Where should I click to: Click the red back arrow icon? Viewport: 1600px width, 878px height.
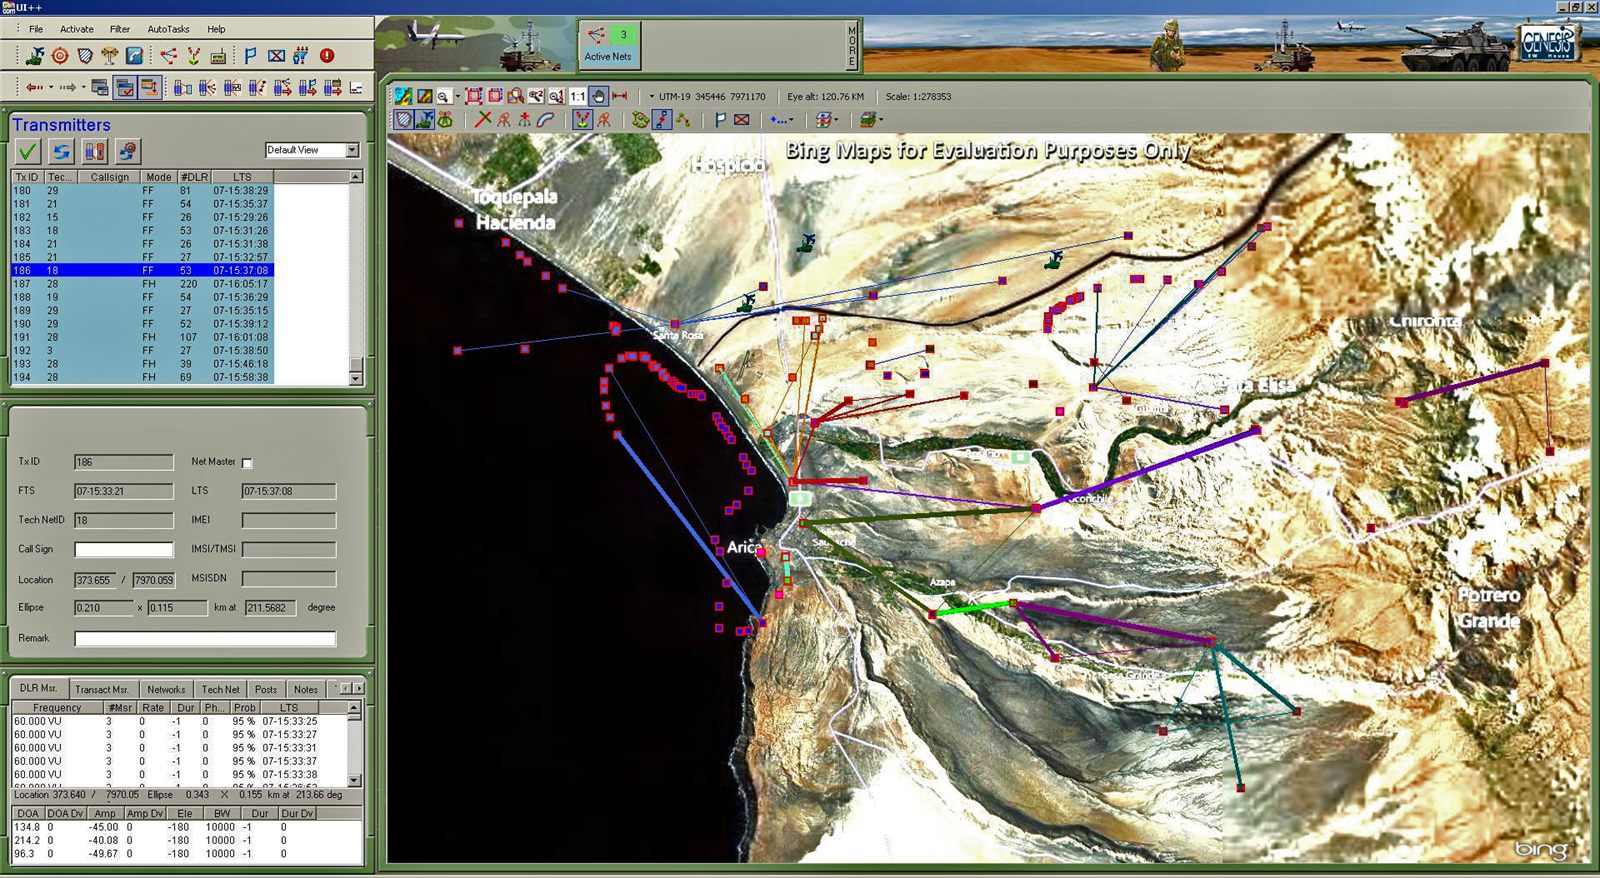pos(34,88)
